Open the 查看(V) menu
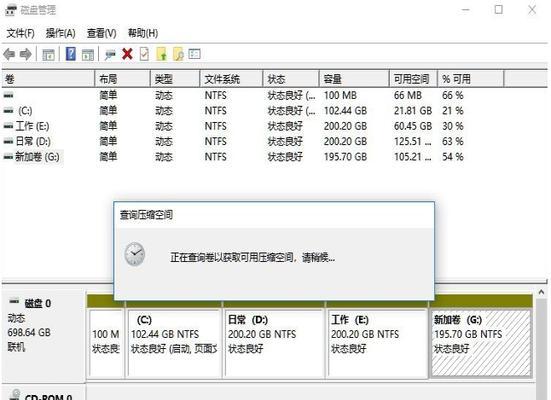This screenshot has width=551, height=400. click(x=102, y=33)
